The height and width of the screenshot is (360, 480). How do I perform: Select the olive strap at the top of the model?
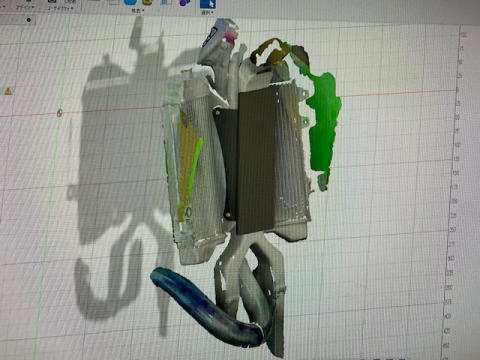click(x=270, y=52)
